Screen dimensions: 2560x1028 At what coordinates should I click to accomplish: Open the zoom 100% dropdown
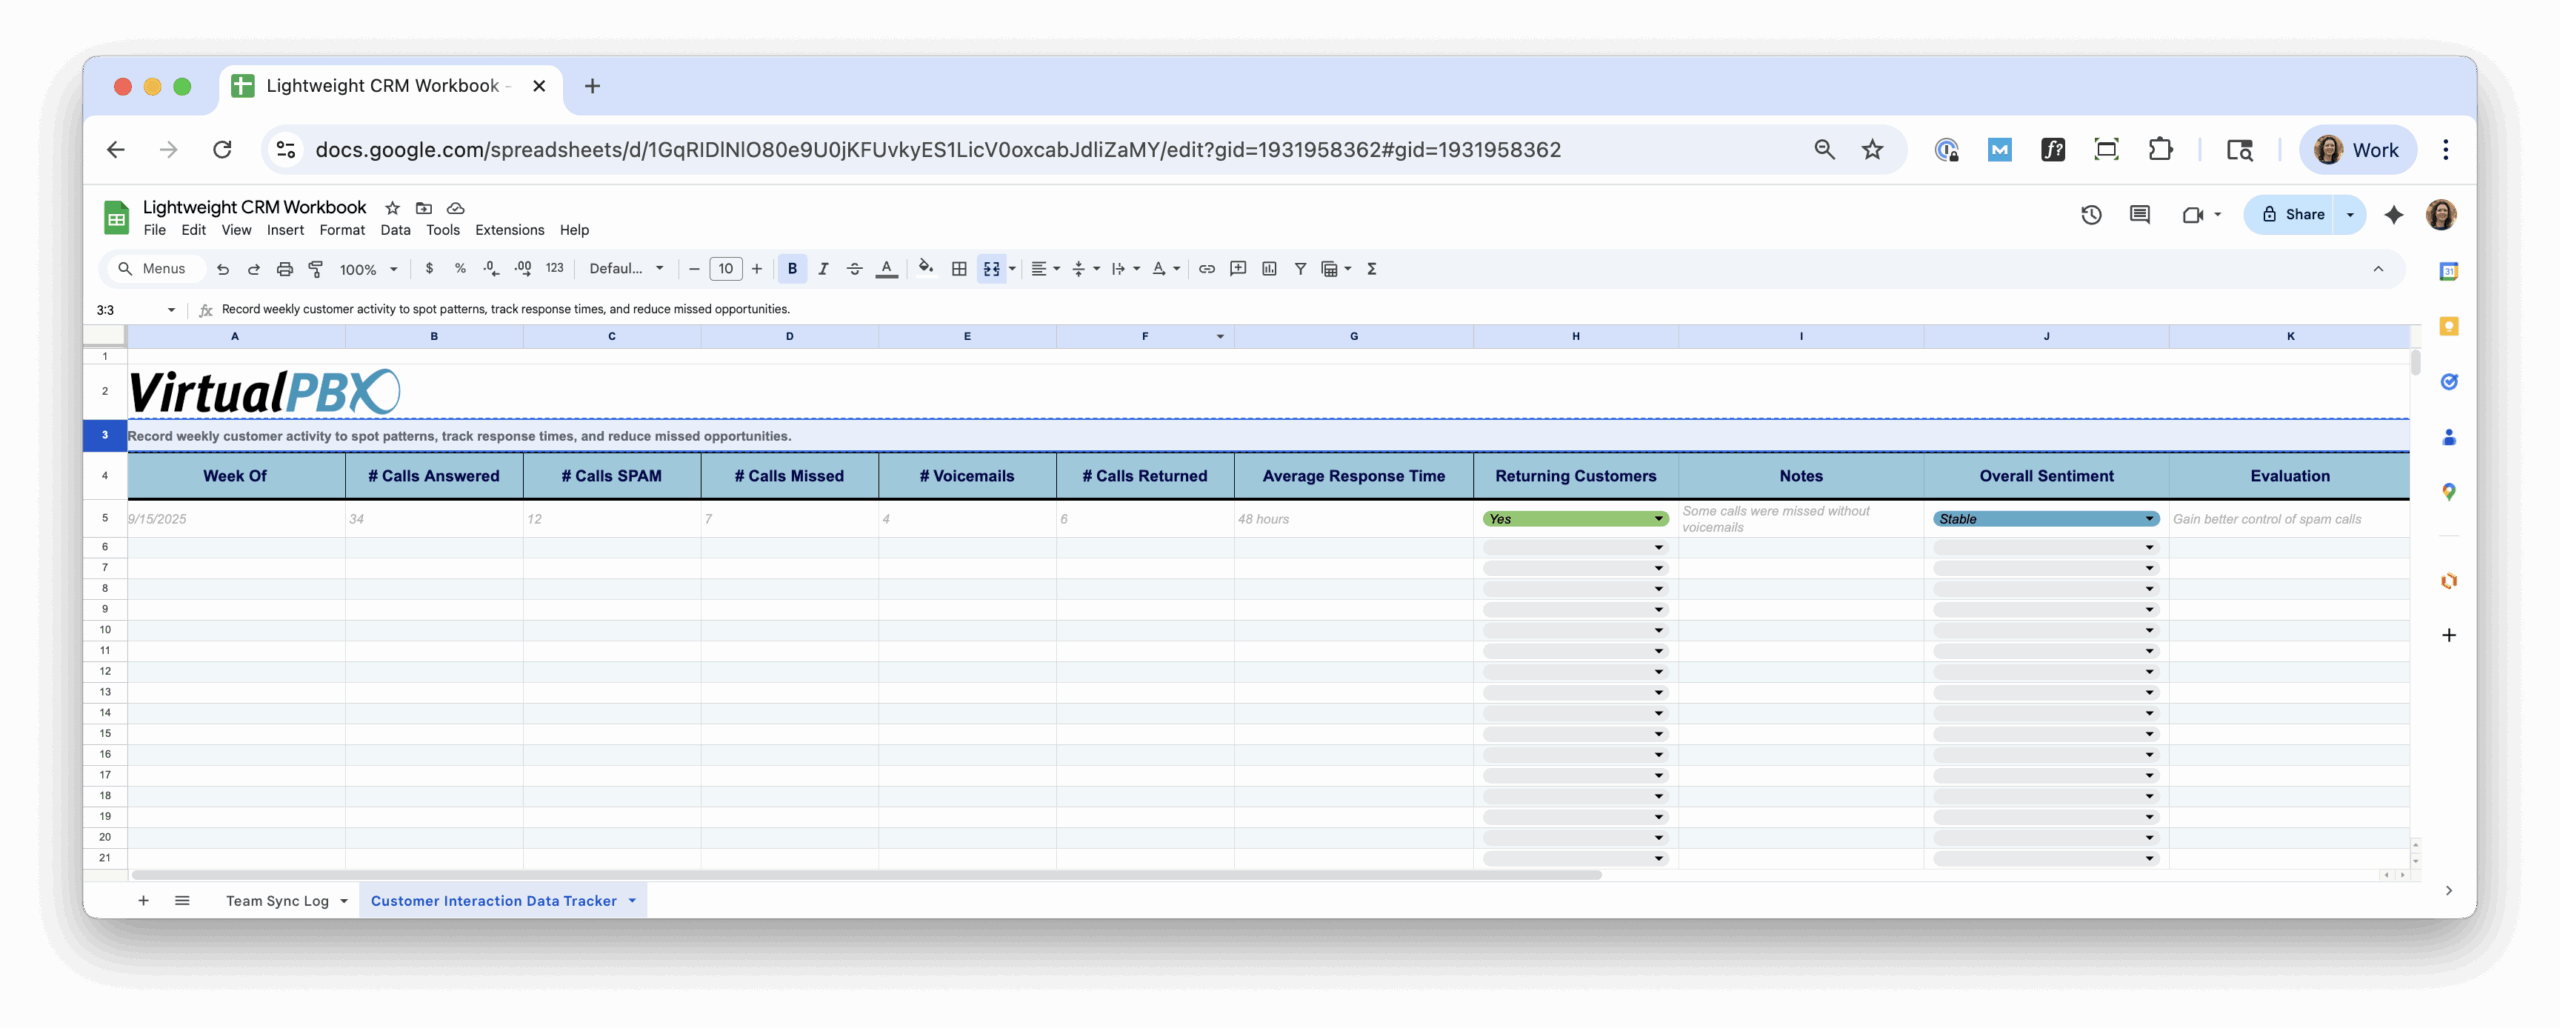(x=368, y=269)
